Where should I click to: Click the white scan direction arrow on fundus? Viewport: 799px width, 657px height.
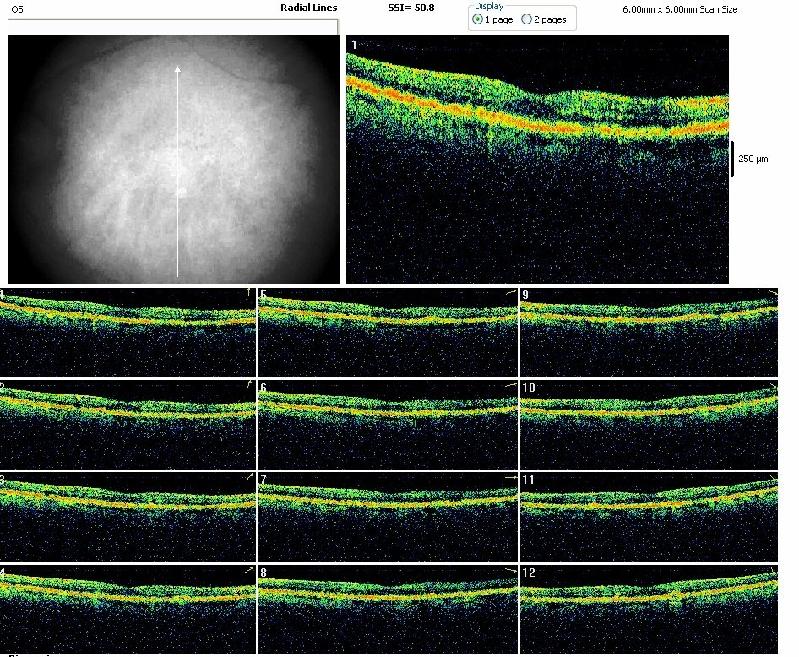178,170
